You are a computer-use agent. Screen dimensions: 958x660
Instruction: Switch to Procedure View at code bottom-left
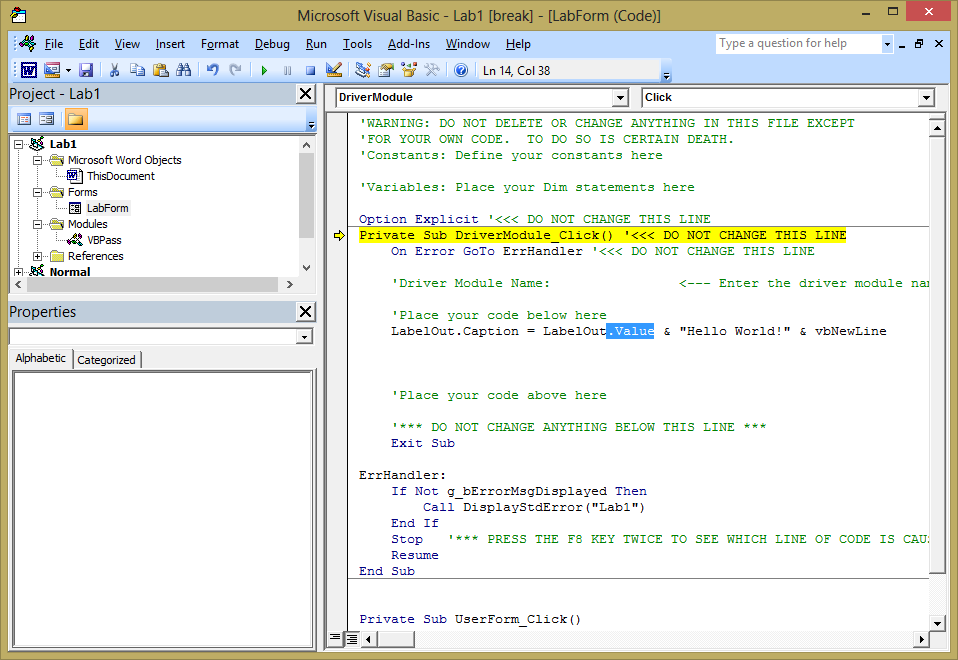[x=335, y=637]
